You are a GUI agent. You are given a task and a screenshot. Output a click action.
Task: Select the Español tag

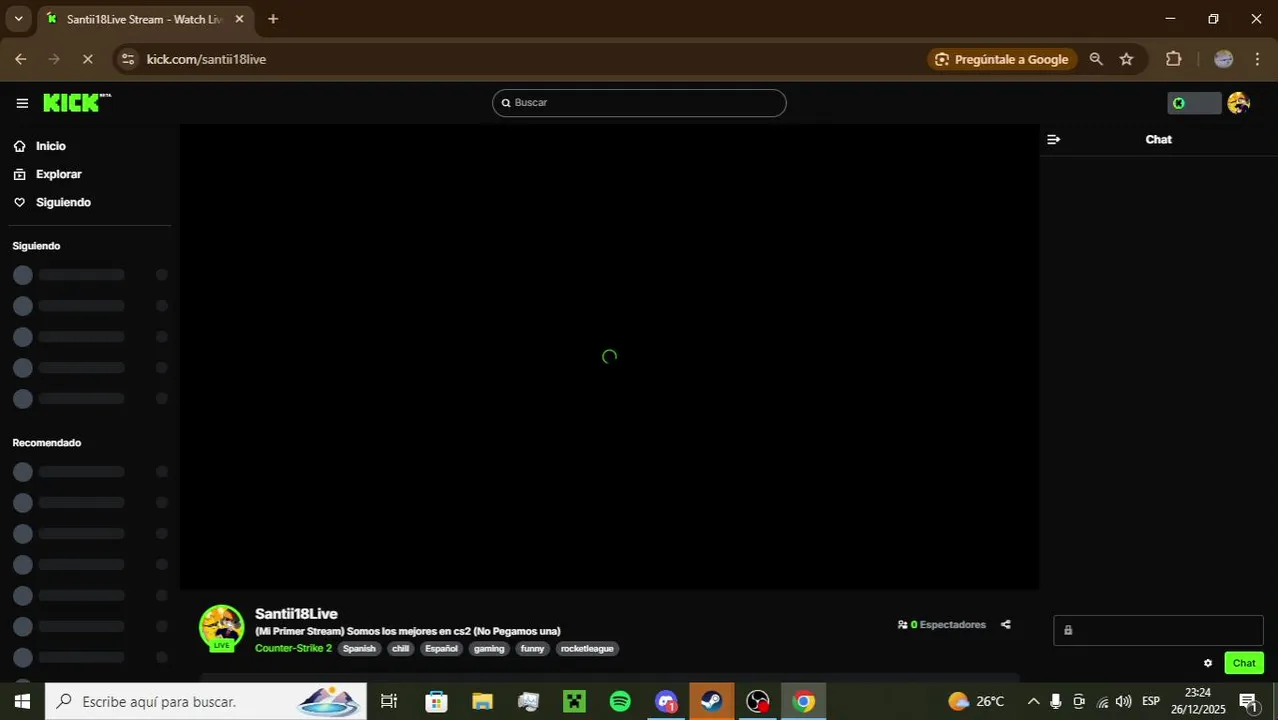(441, 649)
